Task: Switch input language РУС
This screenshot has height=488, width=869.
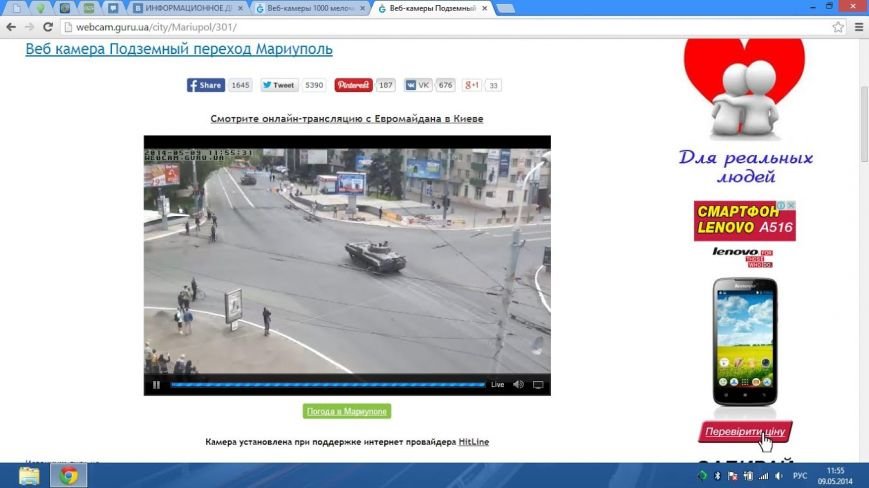Action: 800,476
